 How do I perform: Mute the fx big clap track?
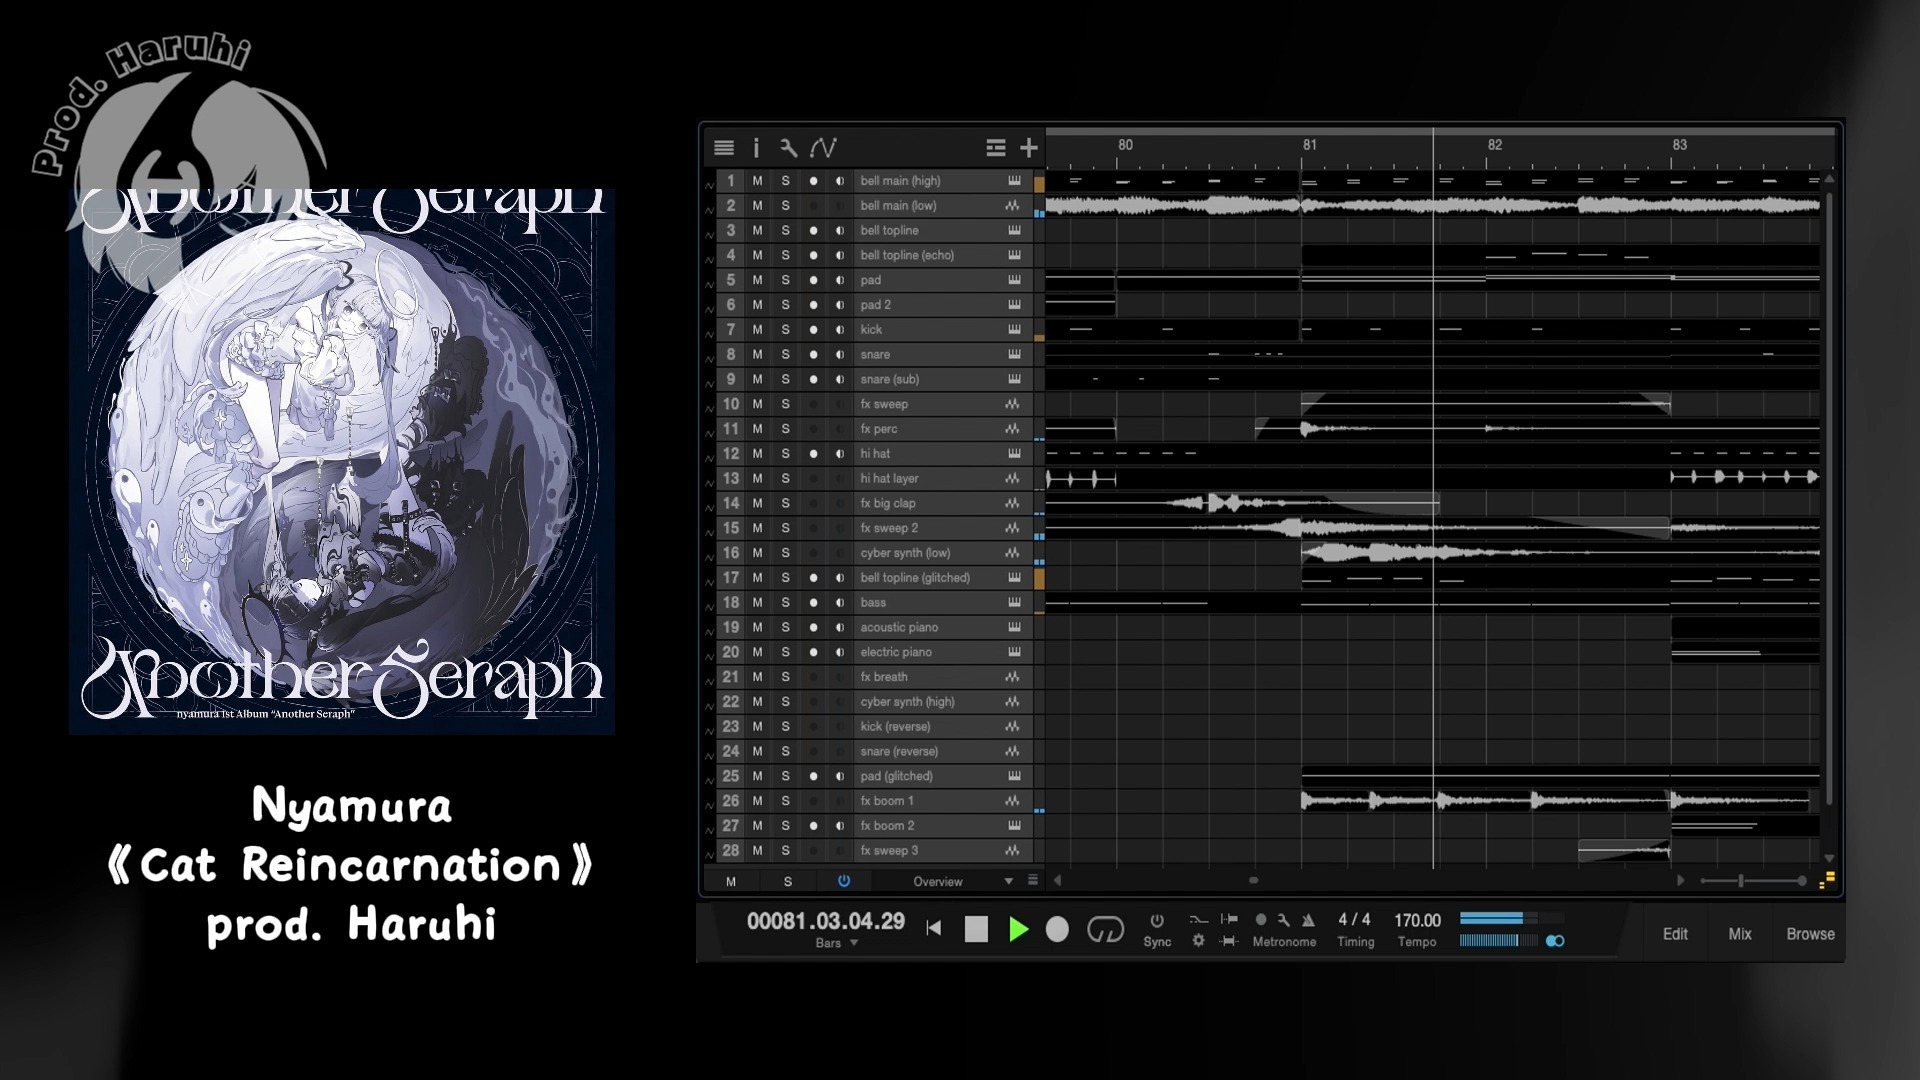tap(758, 504)
